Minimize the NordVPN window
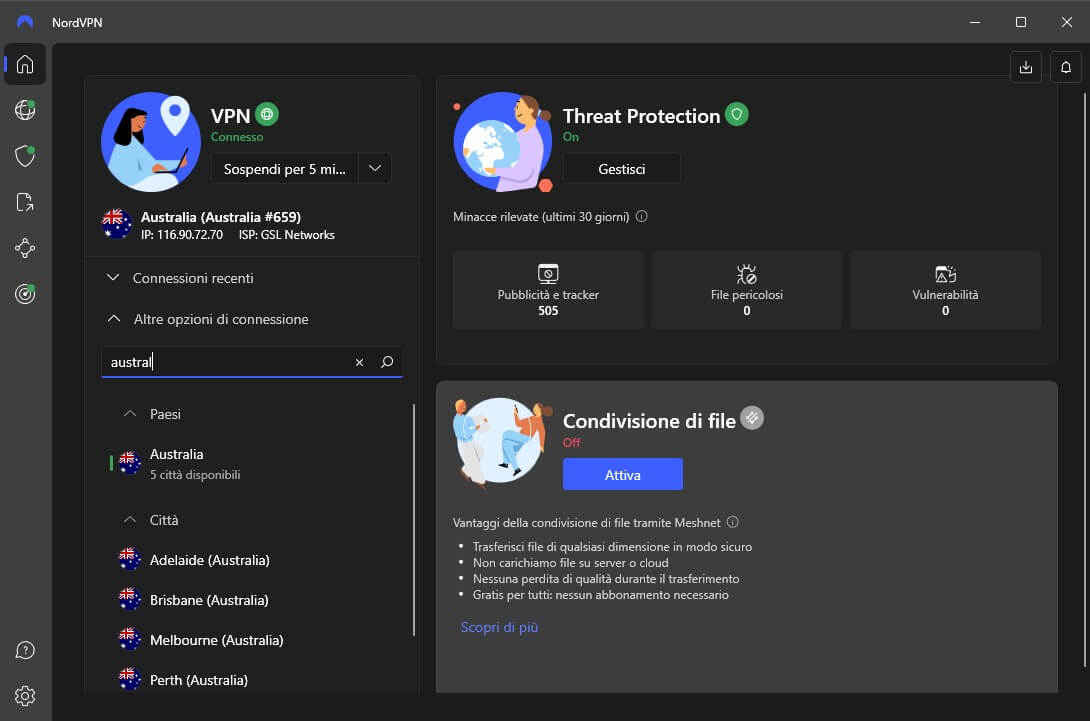1090x721 pixels. coord(975,22)
